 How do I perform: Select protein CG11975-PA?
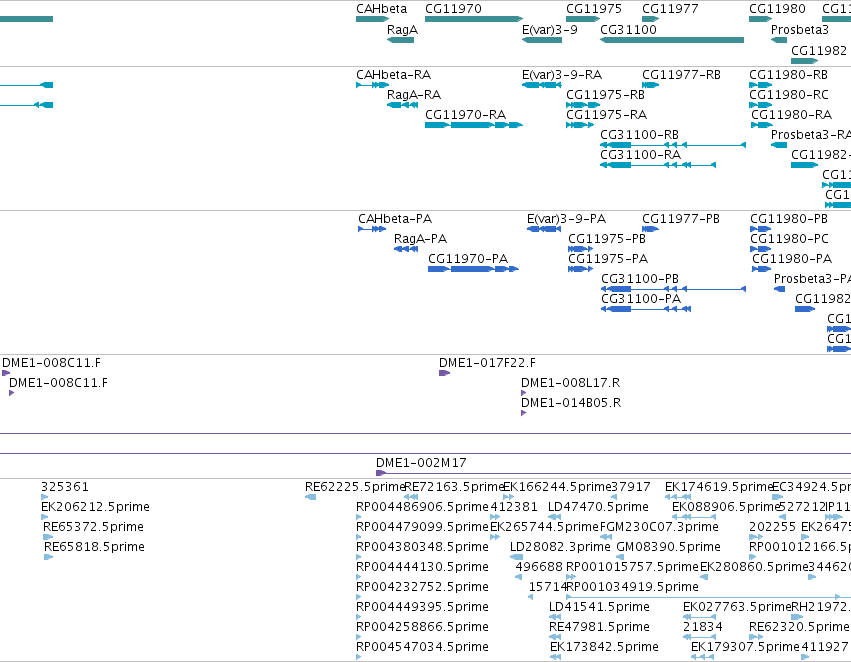(580, 269)
